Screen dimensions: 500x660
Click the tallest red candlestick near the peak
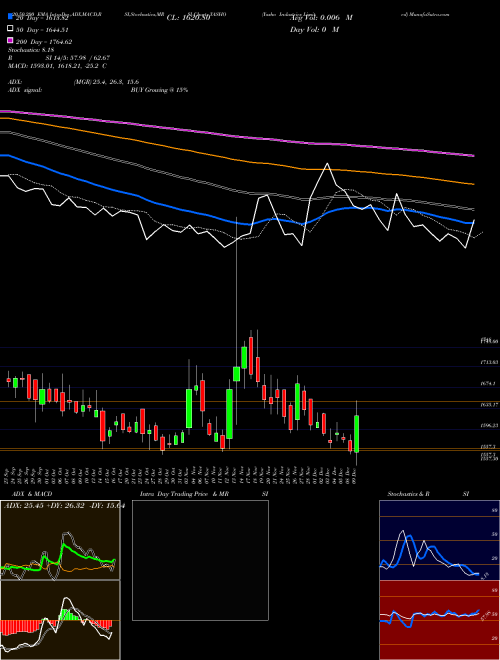[251, 356]
